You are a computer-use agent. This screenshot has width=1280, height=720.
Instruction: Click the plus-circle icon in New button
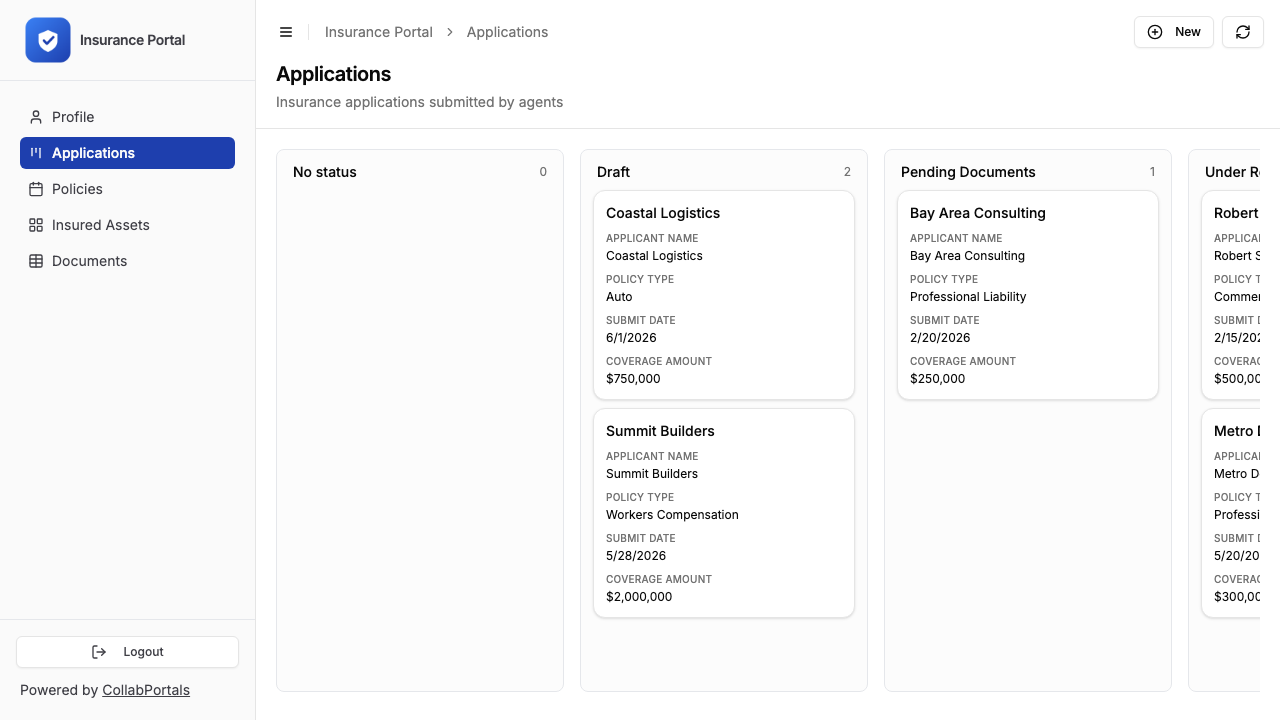coord(1155,32)
